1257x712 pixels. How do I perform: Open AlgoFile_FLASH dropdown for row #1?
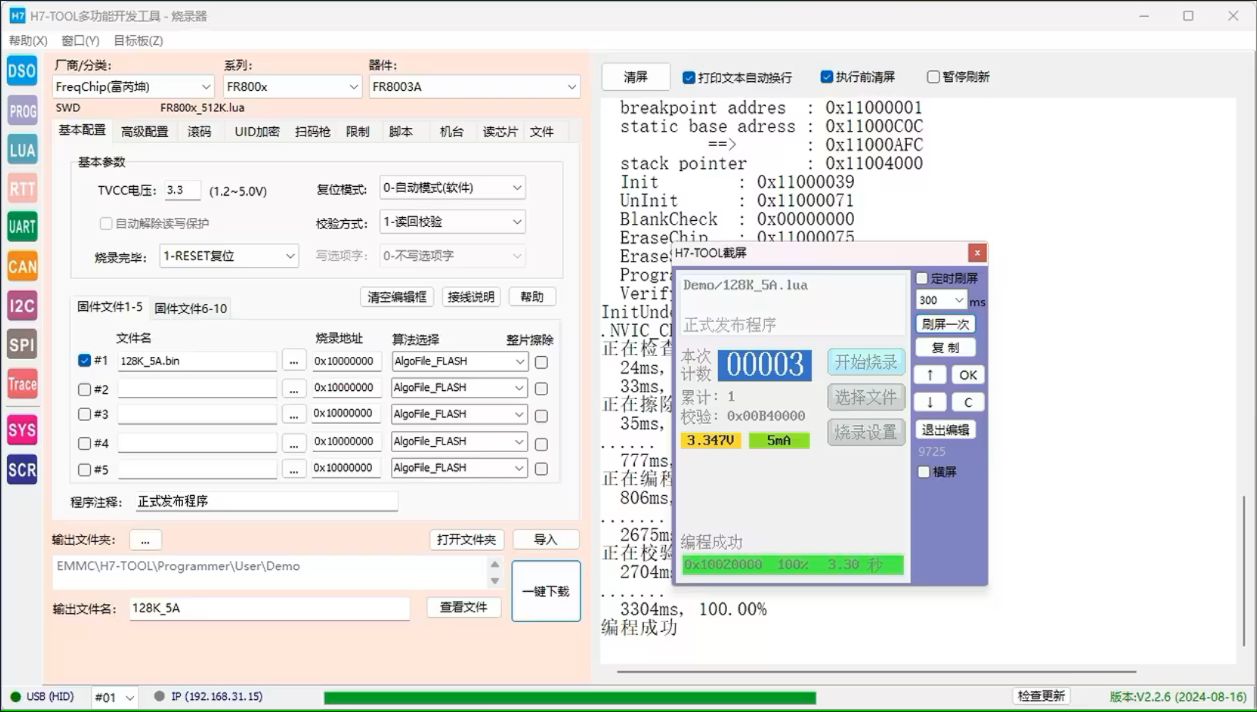tap(459, 361)
